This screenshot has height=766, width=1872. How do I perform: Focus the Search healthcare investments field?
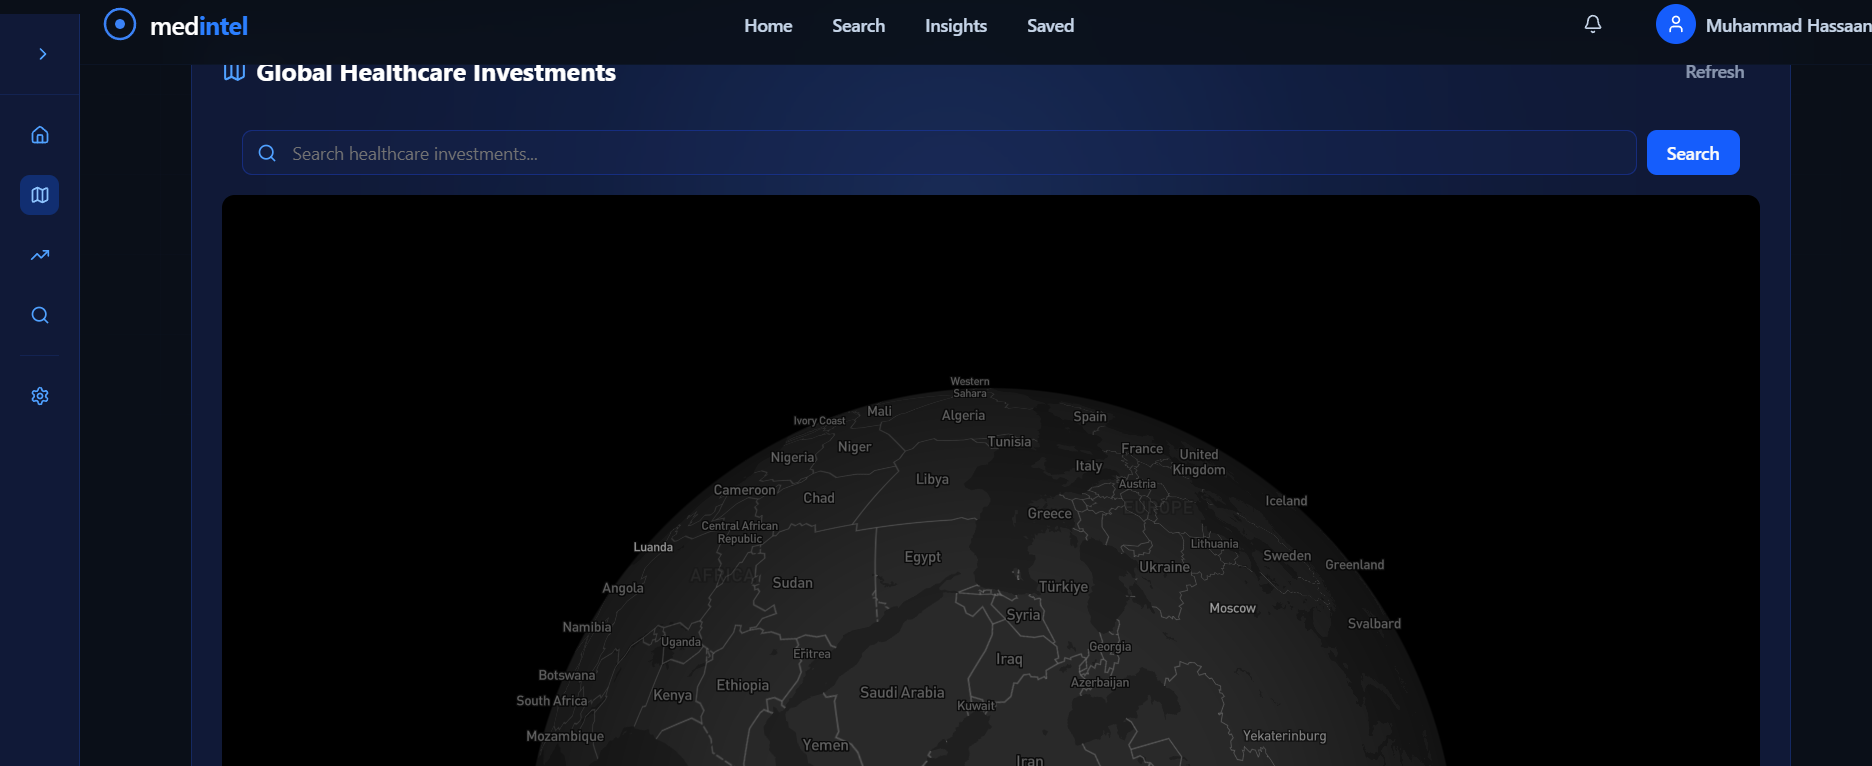(939, 153)
